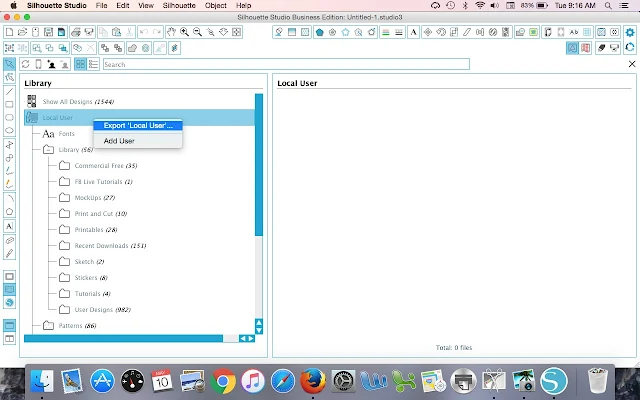
Task: Toggle the Library view button
Action: tap(9, 289)
